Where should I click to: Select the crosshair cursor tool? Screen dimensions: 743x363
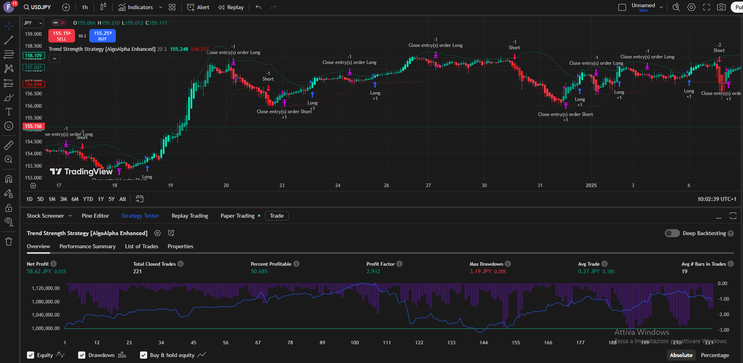[9, 26]
